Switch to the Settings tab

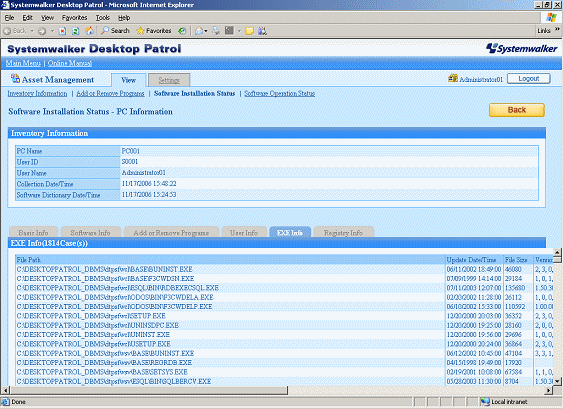click(x=169, y=80)
